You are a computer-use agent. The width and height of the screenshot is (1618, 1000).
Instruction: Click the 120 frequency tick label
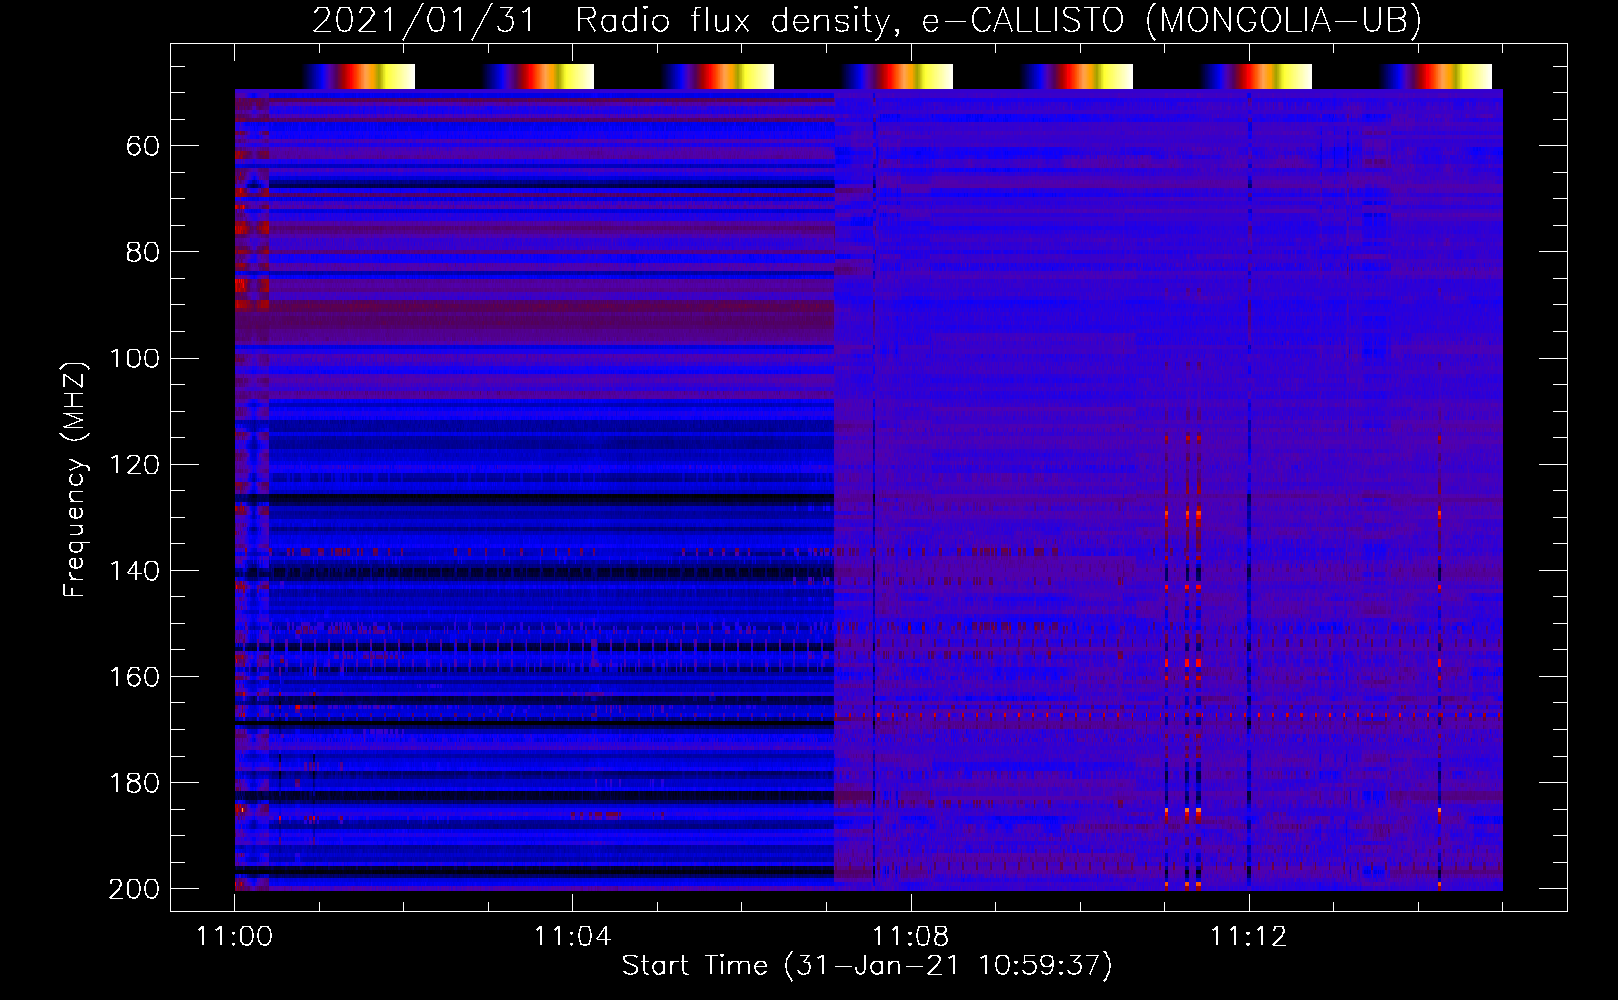[x=134, y=465]
